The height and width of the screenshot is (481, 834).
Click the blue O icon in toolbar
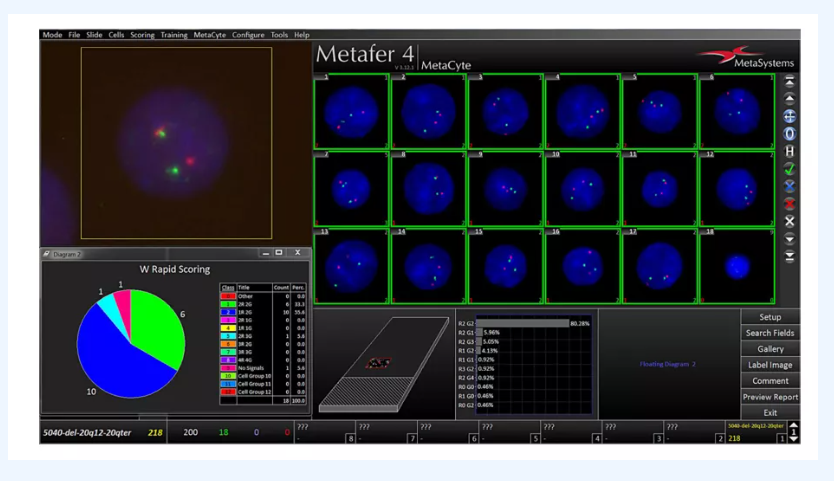point(789,134)
